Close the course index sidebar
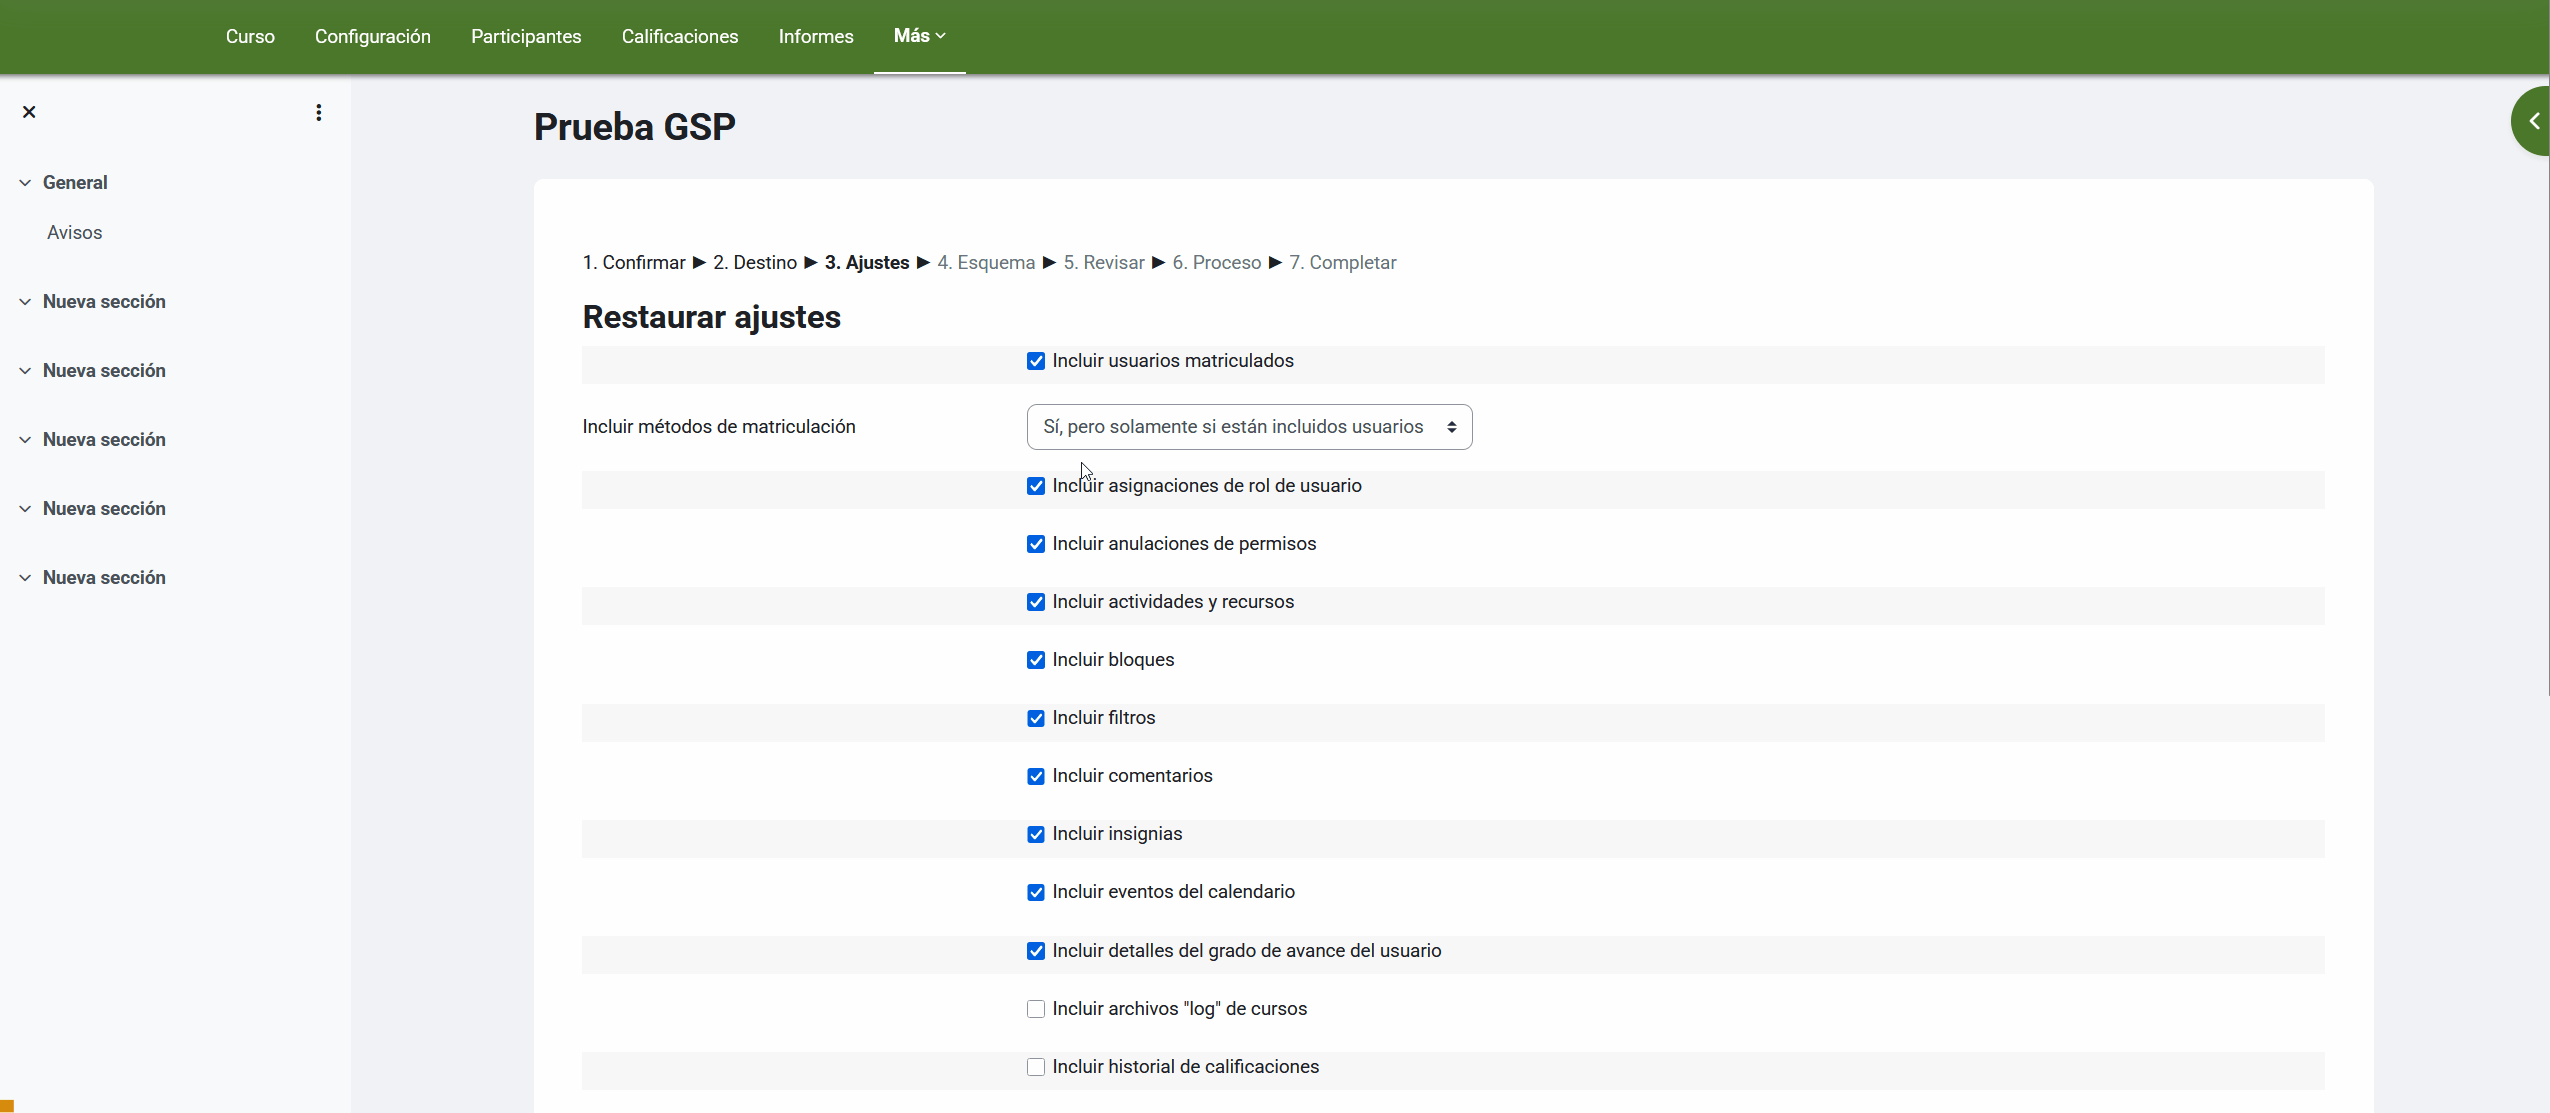Viewport: 2550px width, 1113px height. click(x=29, y=112)
